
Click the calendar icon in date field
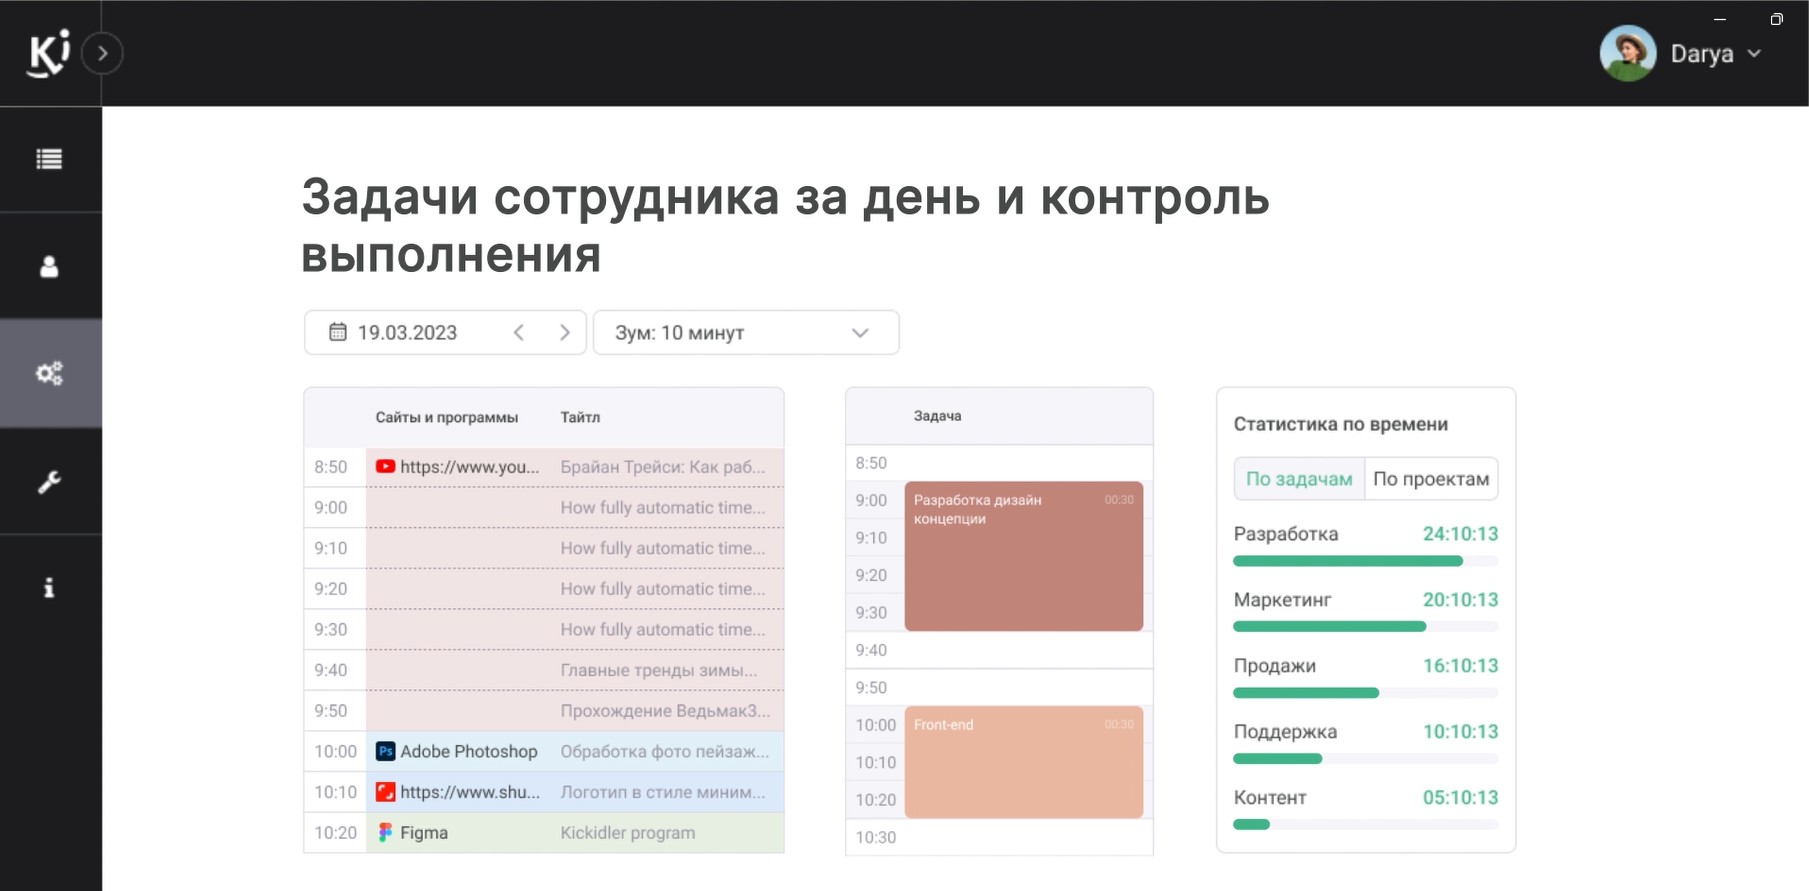(338, 332)
